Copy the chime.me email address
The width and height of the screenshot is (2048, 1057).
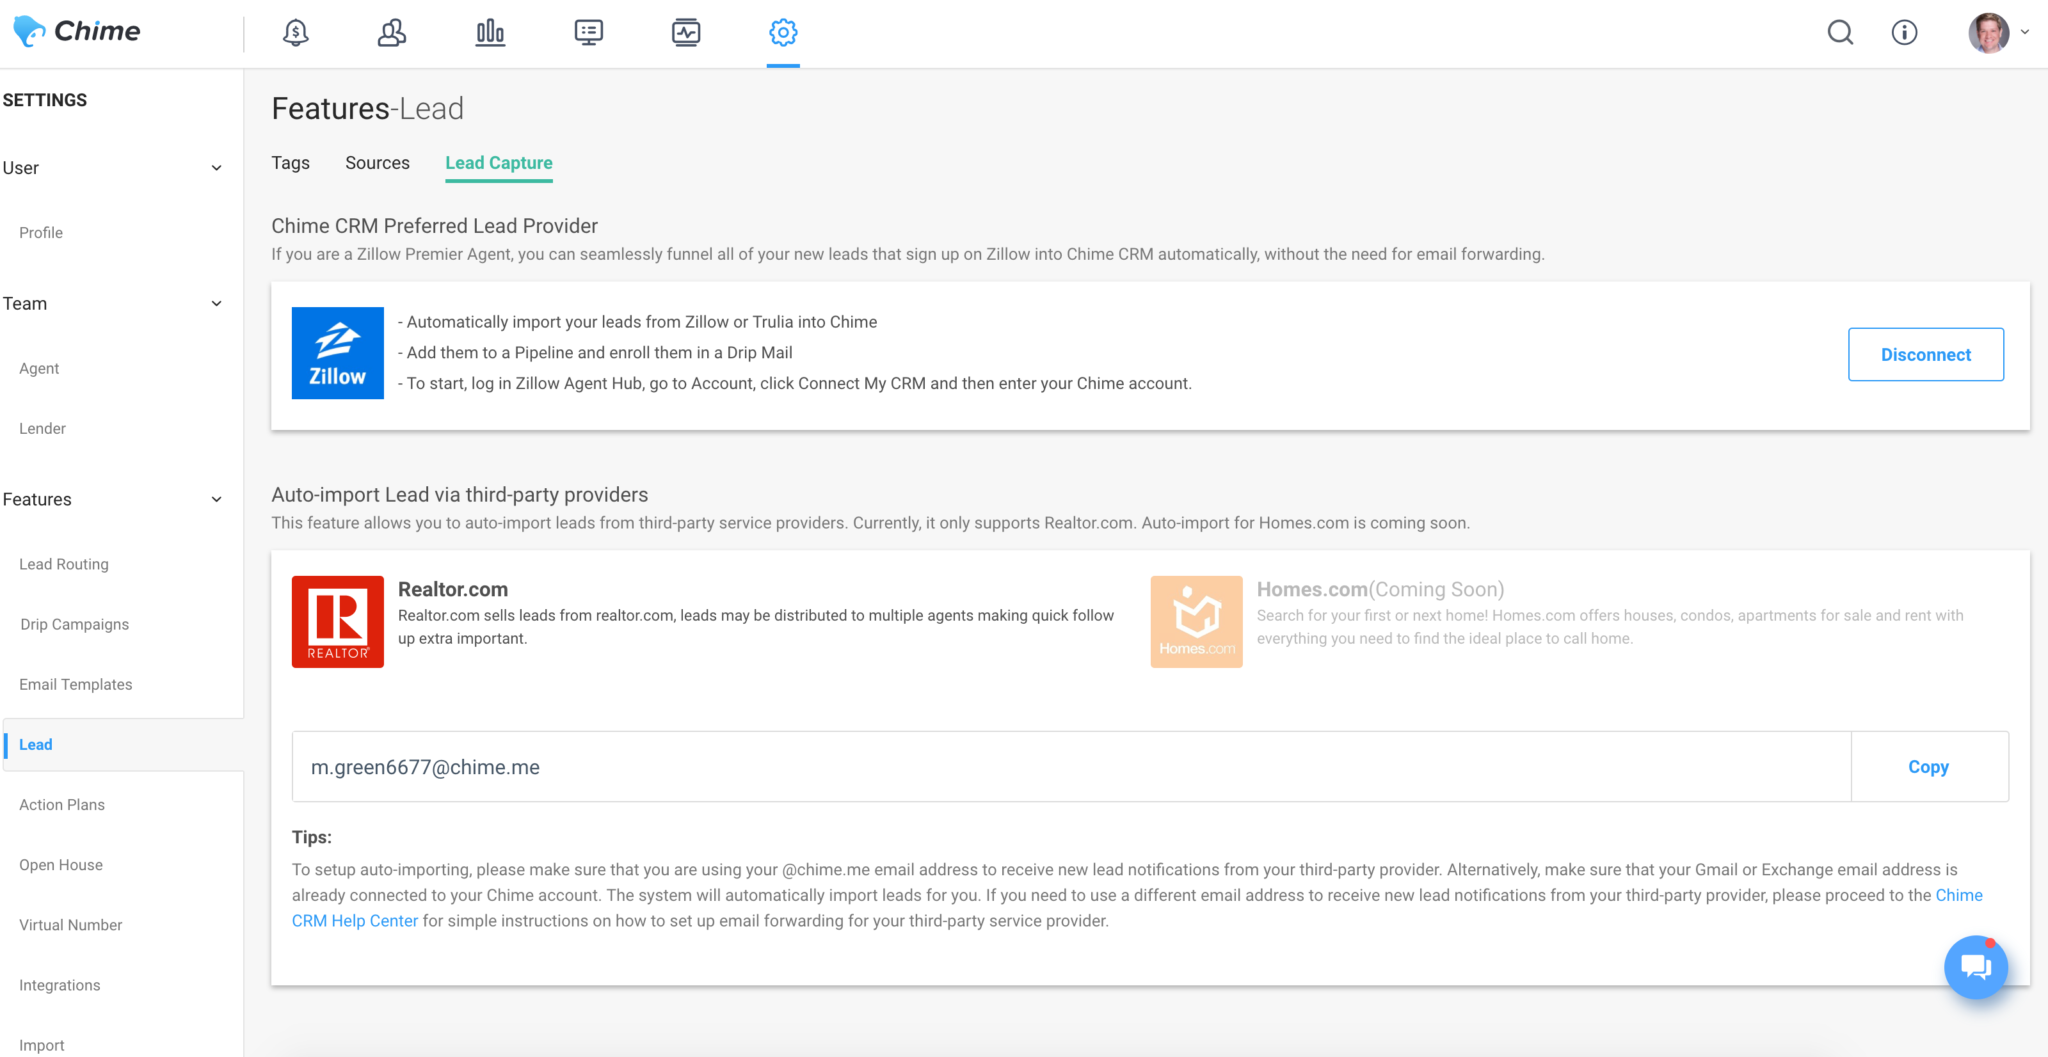point(1929,767)
